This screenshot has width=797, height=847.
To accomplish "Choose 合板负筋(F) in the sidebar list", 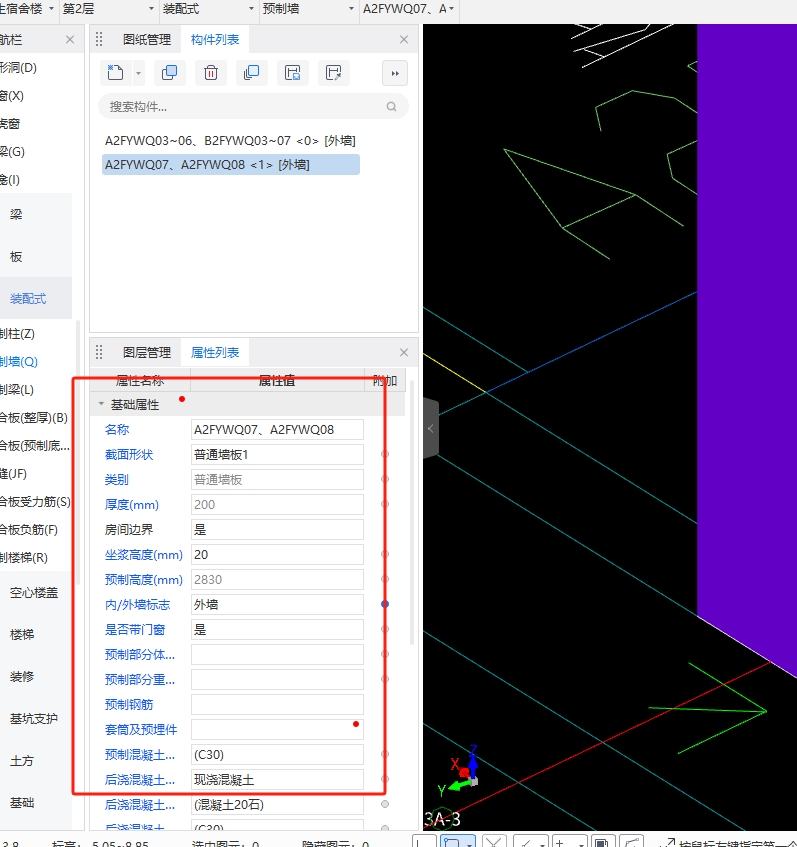I will pos(29,530).
